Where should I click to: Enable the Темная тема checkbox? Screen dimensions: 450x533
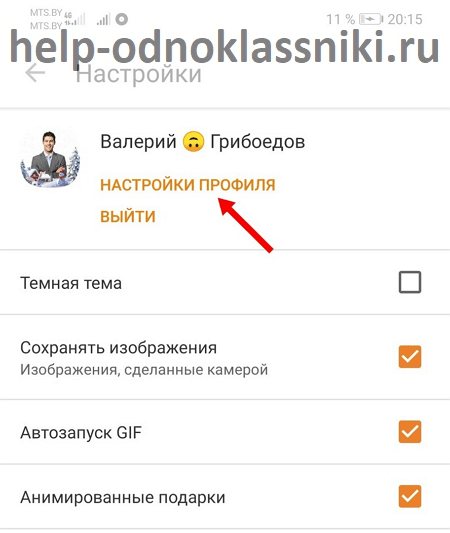(x=410, y=282)
